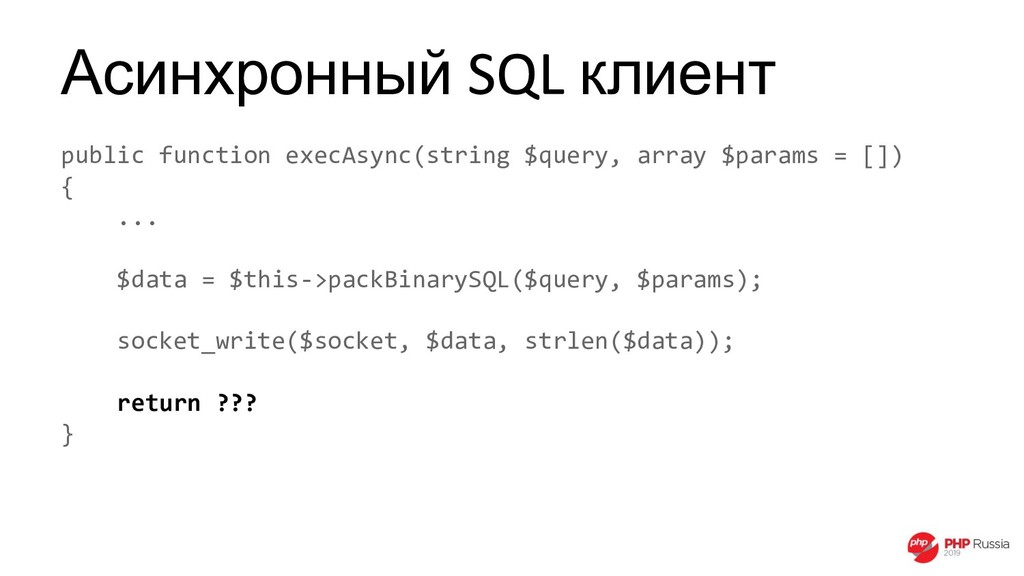This screenshot has height=576, width=1024.
Task: Click the "$this->" reference in the code
Action: point(278,280)
